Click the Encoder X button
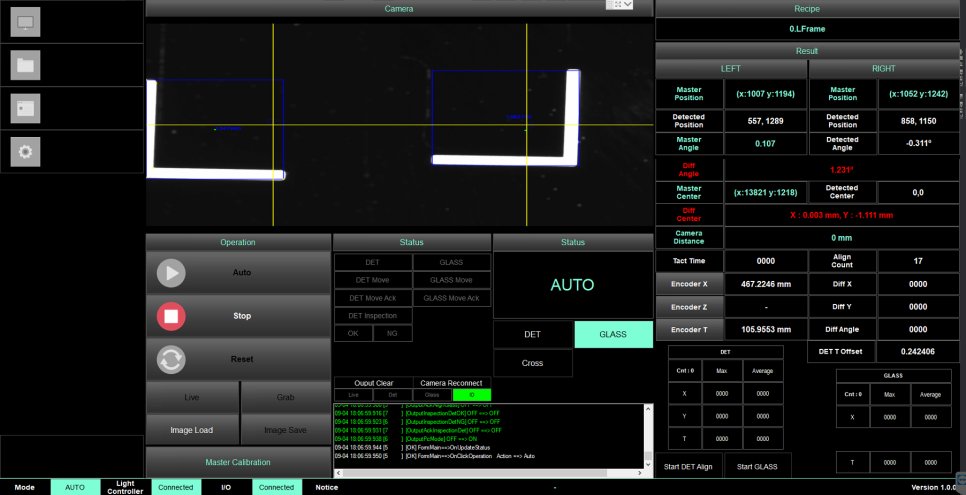 [689, 284]
